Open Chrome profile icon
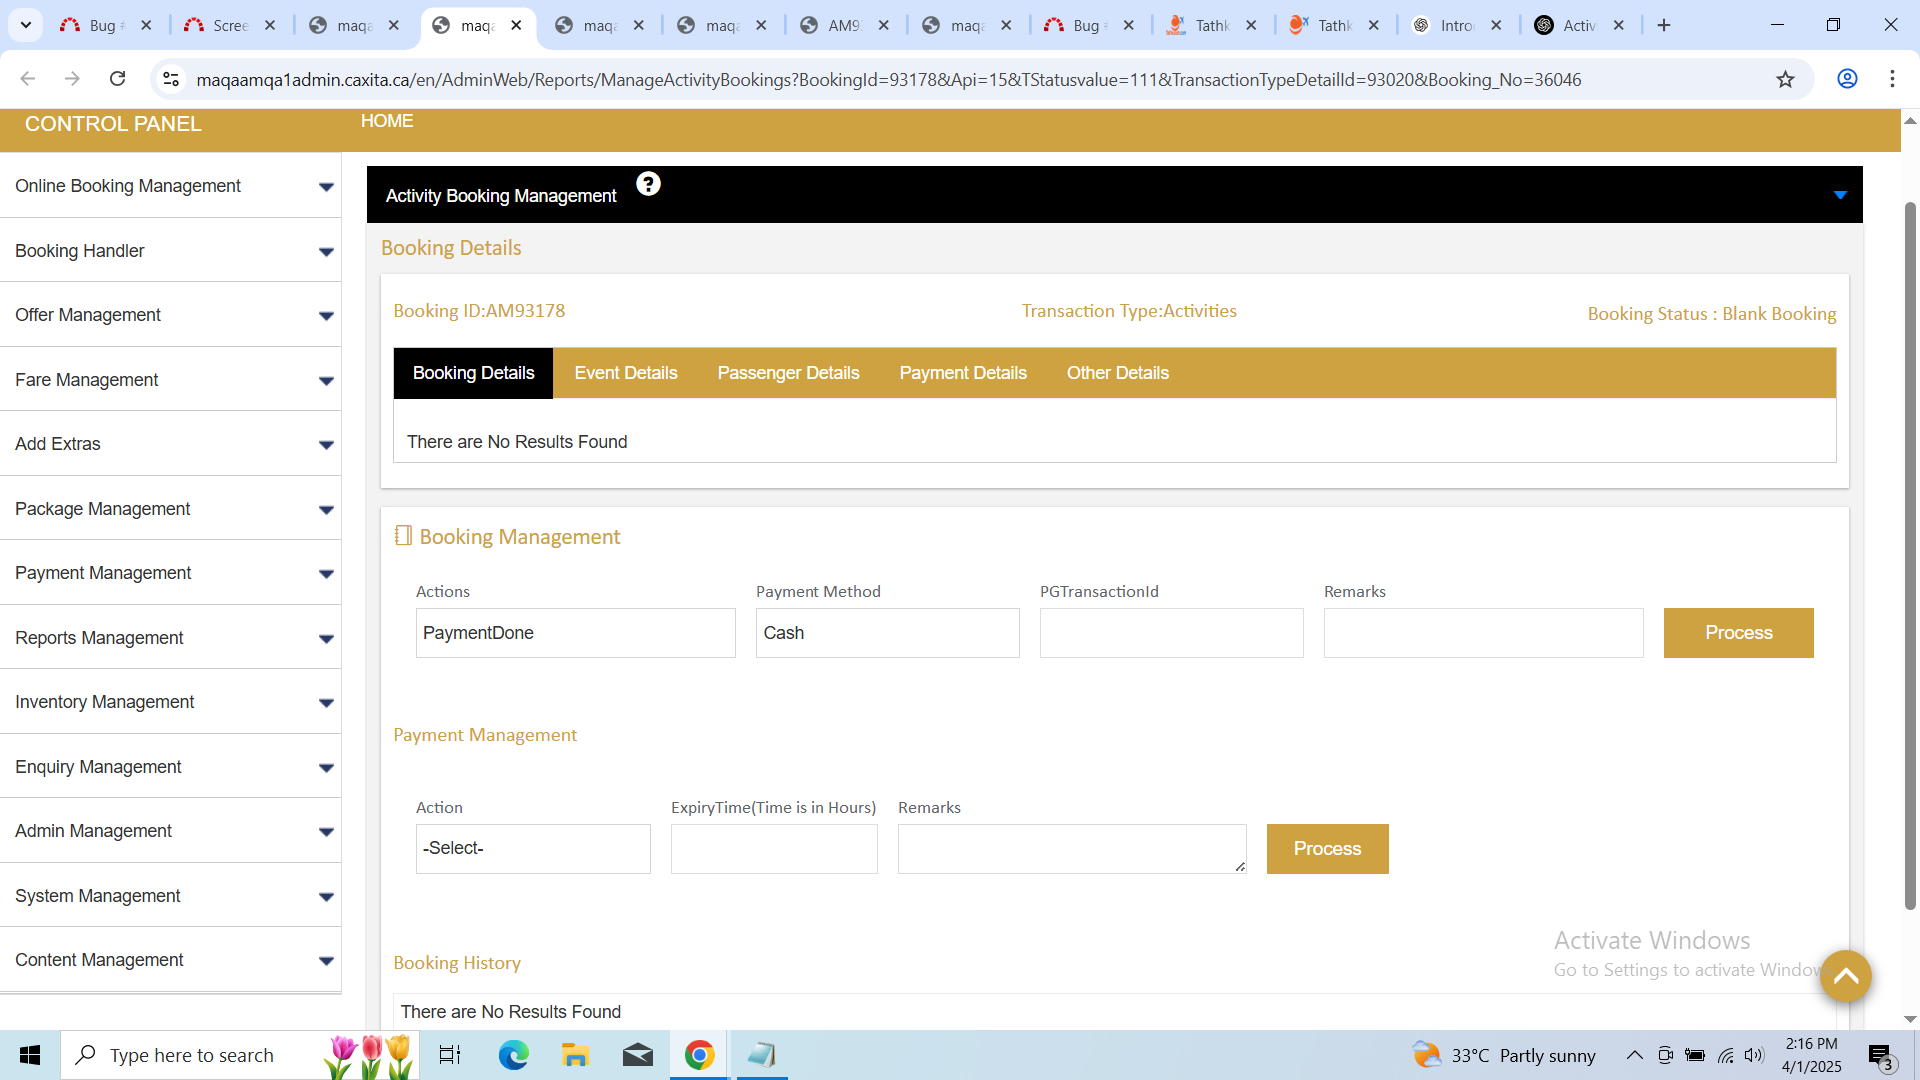Image resolution: width=1920 pixels, height=1080 pixels. (x=1847, y=79)
